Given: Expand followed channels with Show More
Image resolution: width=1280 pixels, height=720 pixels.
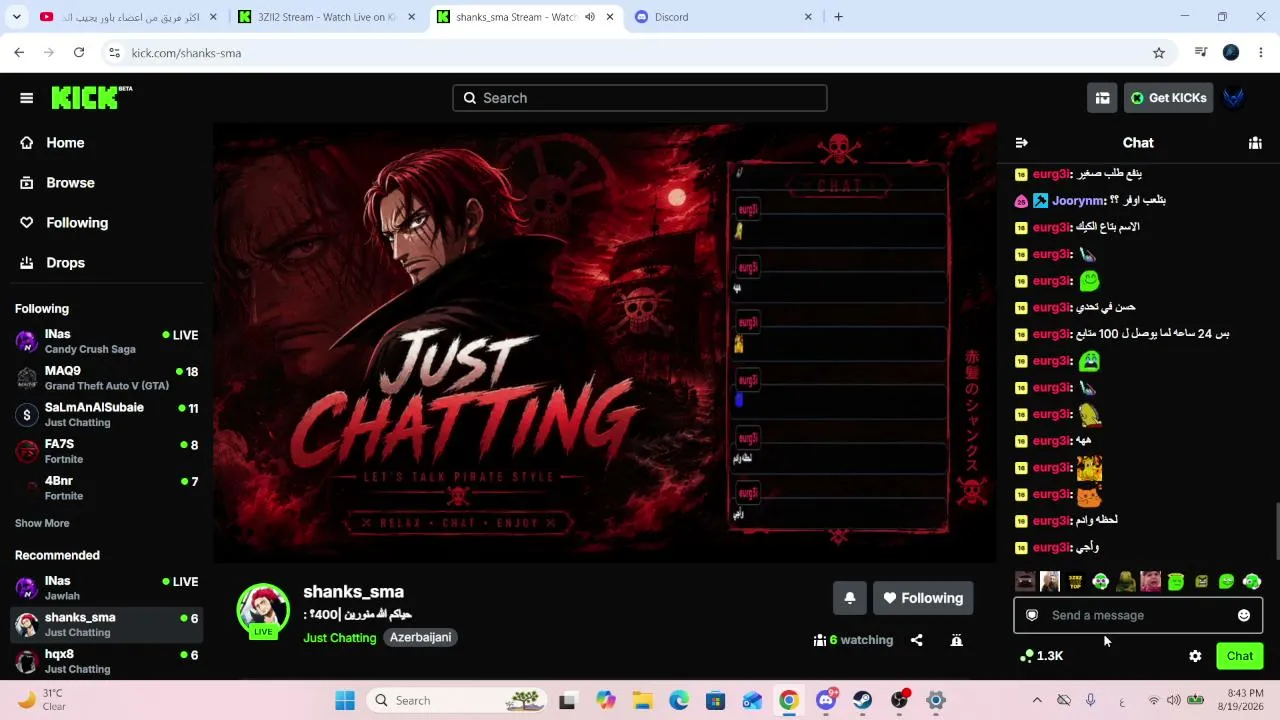Looking at the screenshot, I should [42, 523].
